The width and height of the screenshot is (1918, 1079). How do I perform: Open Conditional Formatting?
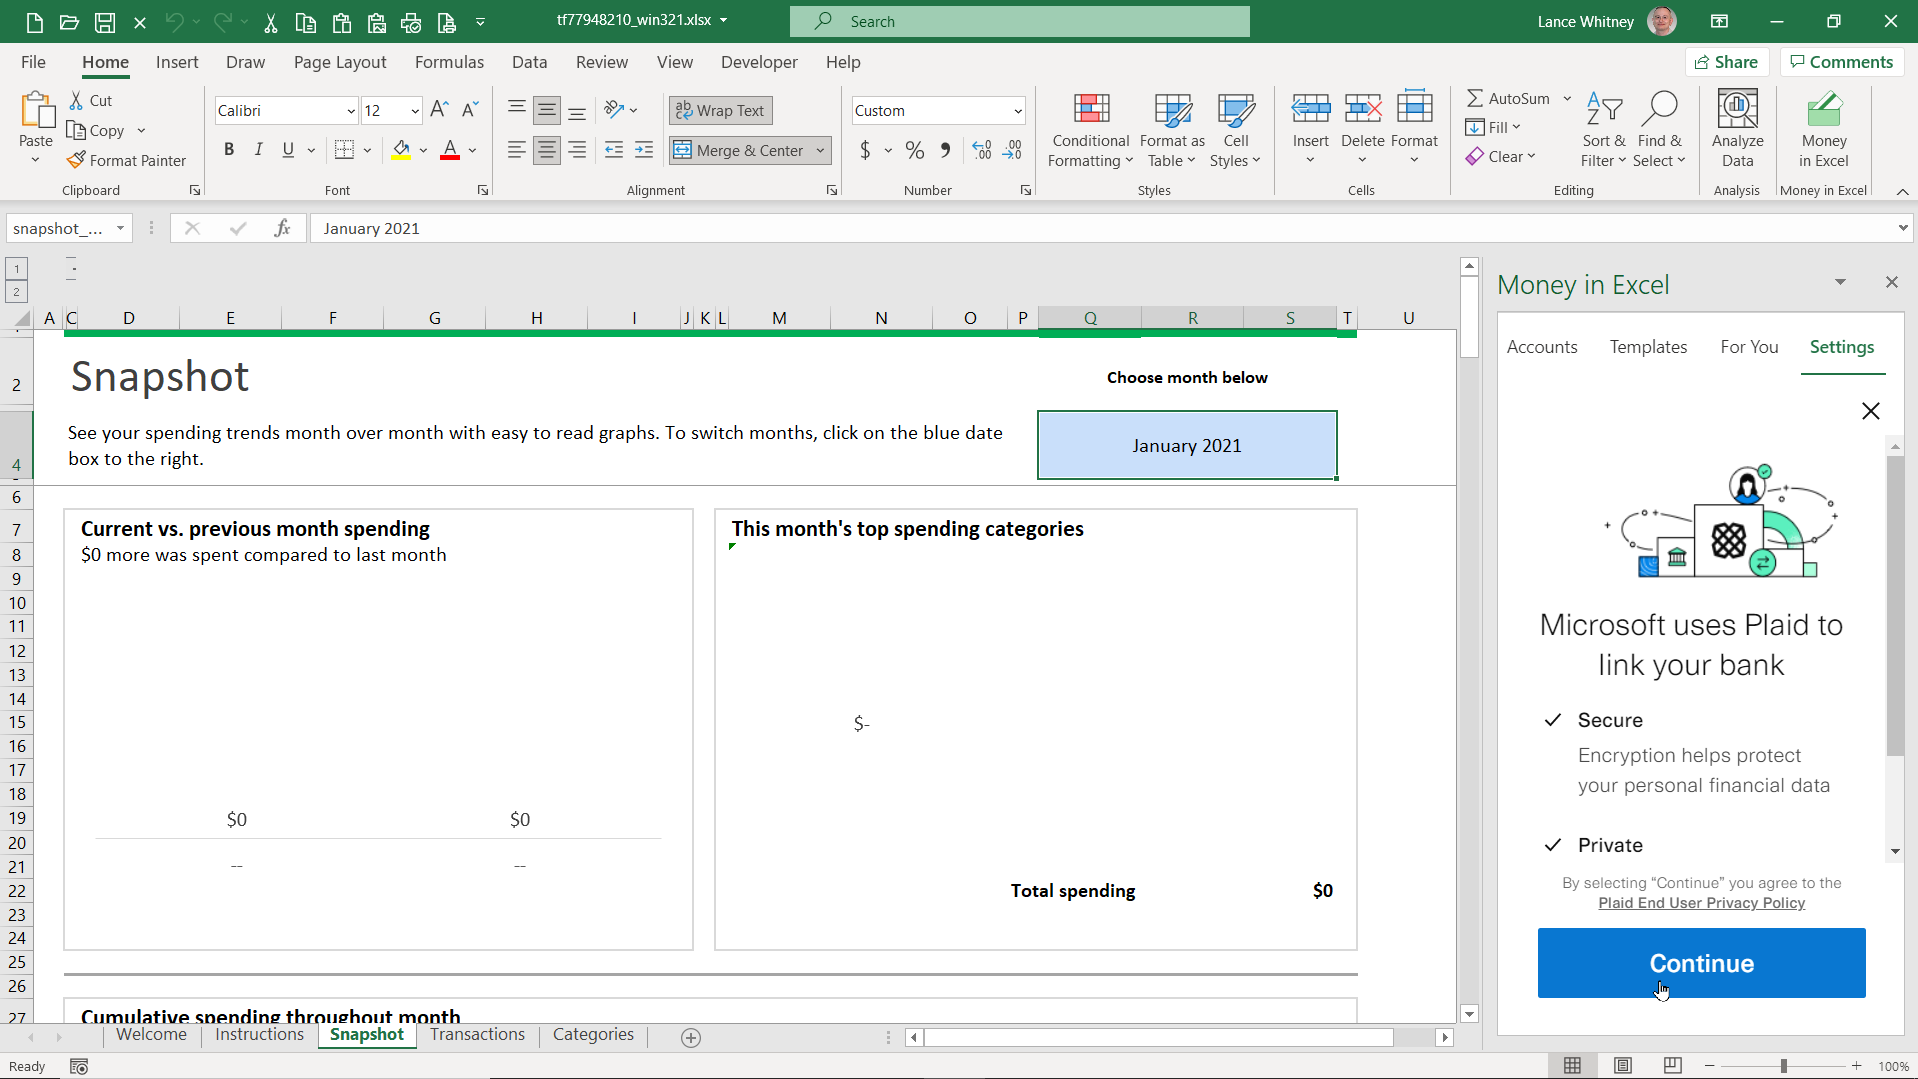click(1090, 131)
